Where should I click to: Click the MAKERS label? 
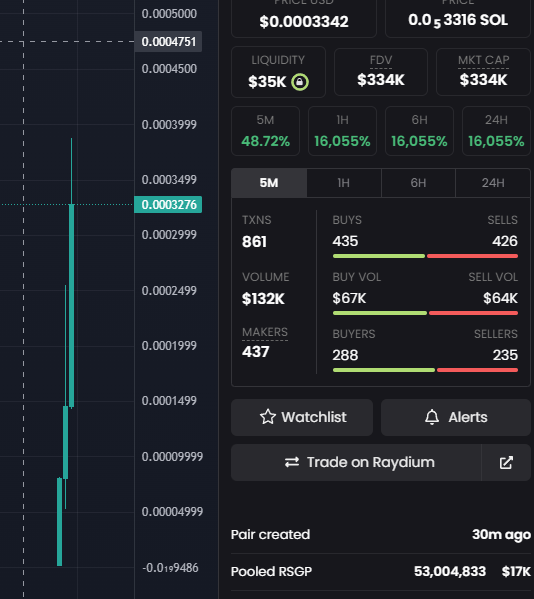pyautogui.click(x=265, y=332)
